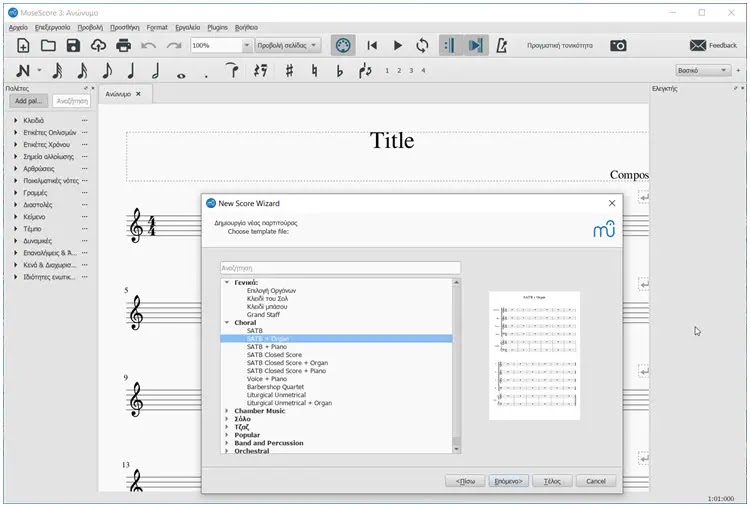
Task: Expand the Τέμπο palette
Action: [16, 229]
